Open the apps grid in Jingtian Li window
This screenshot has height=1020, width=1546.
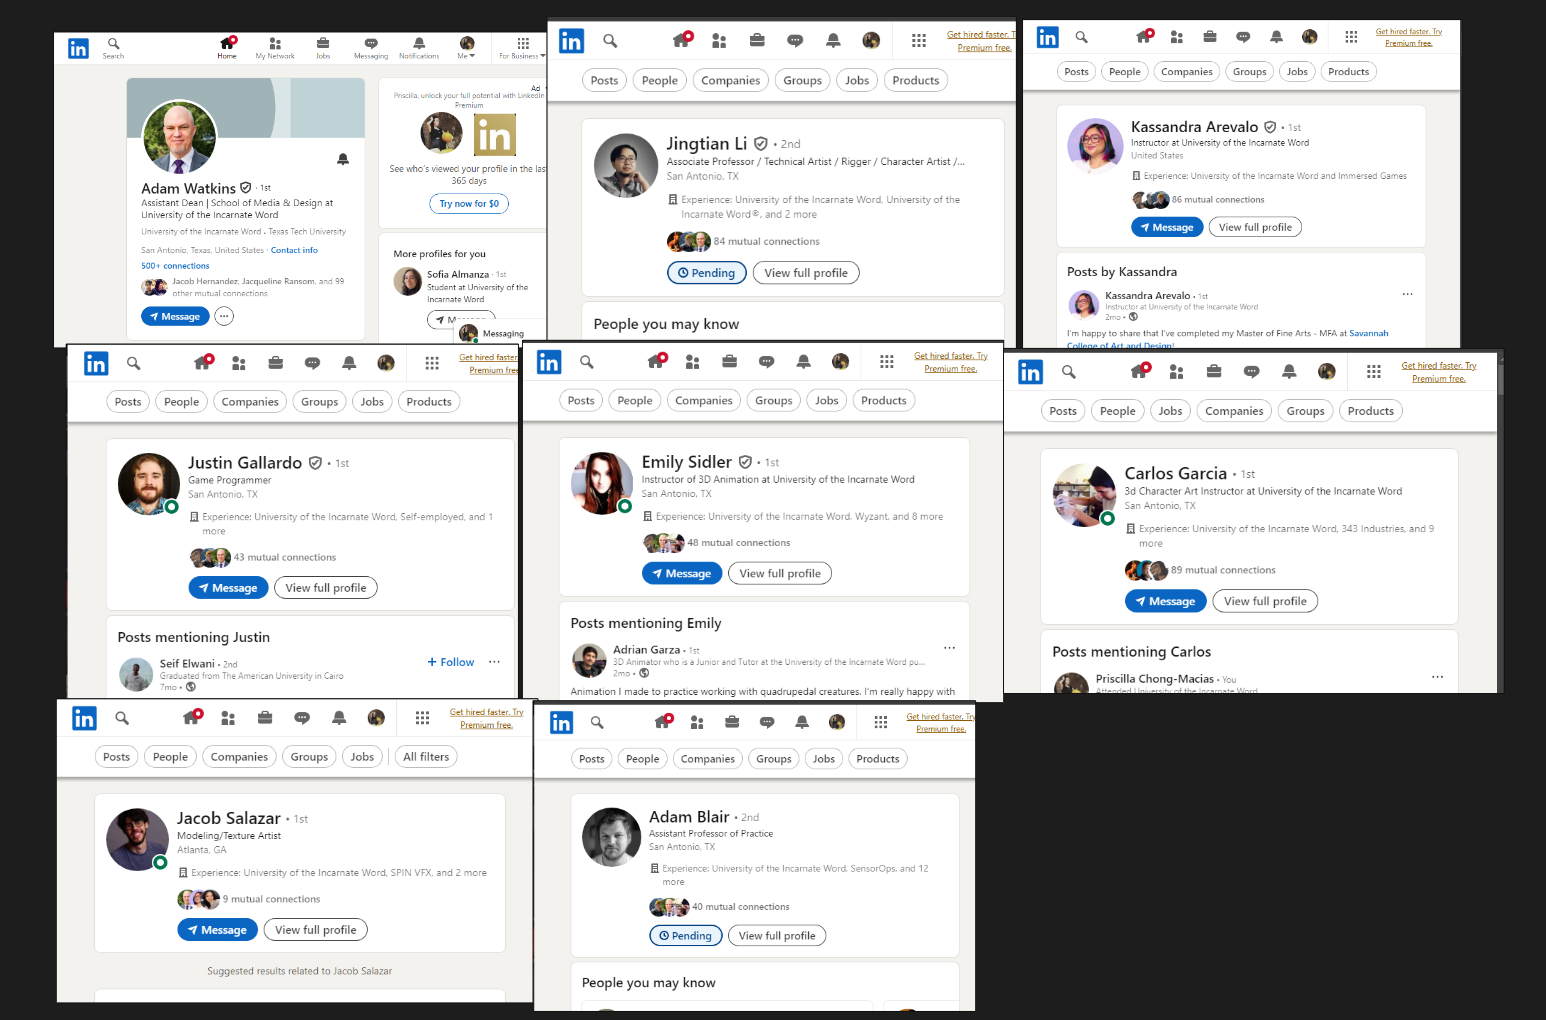919,41
